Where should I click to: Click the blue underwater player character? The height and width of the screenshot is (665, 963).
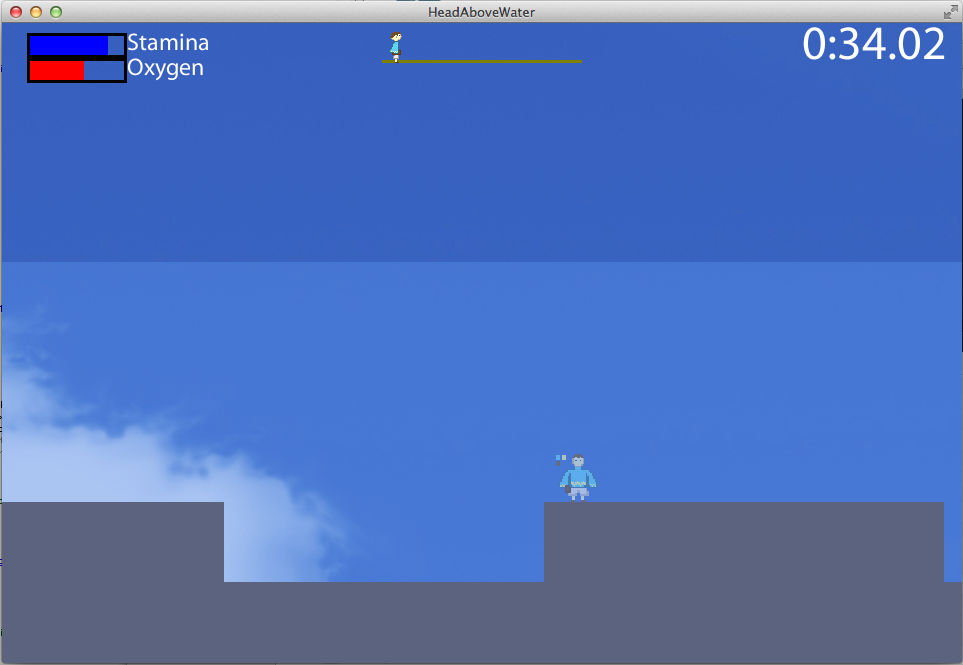click(x=578, y=478)
